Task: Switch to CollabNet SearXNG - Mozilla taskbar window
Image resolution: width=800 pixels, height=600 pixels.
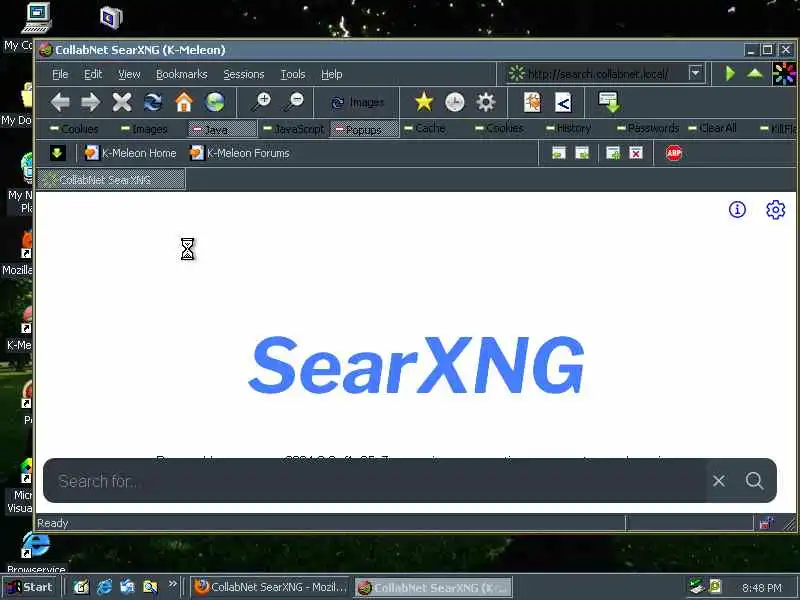Action: point(270,587)
